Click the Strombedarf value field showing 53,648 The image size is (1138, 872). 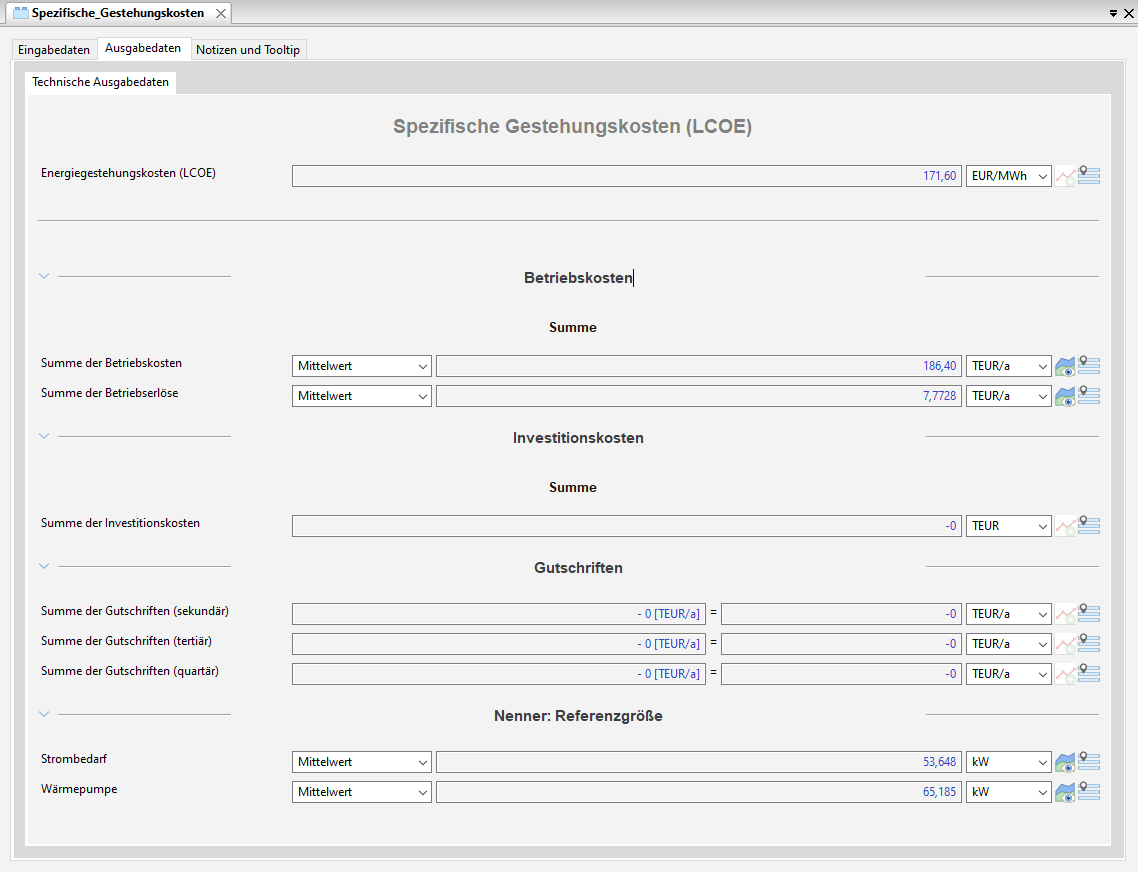click(699, 762)
